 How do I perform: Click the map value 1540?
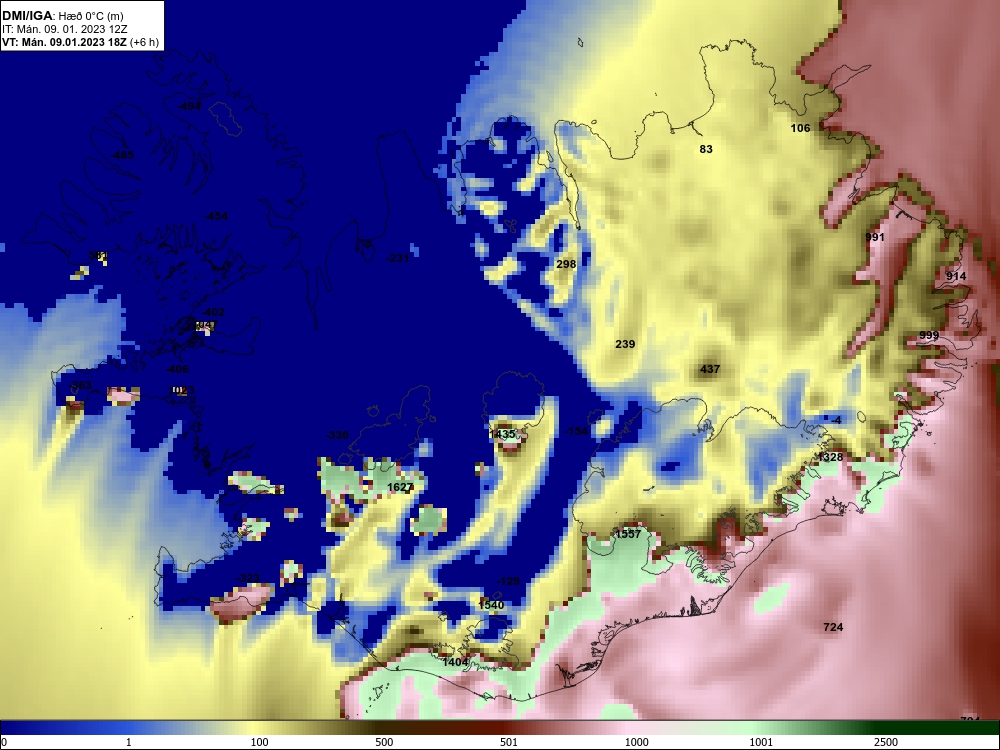click(491, 605)
